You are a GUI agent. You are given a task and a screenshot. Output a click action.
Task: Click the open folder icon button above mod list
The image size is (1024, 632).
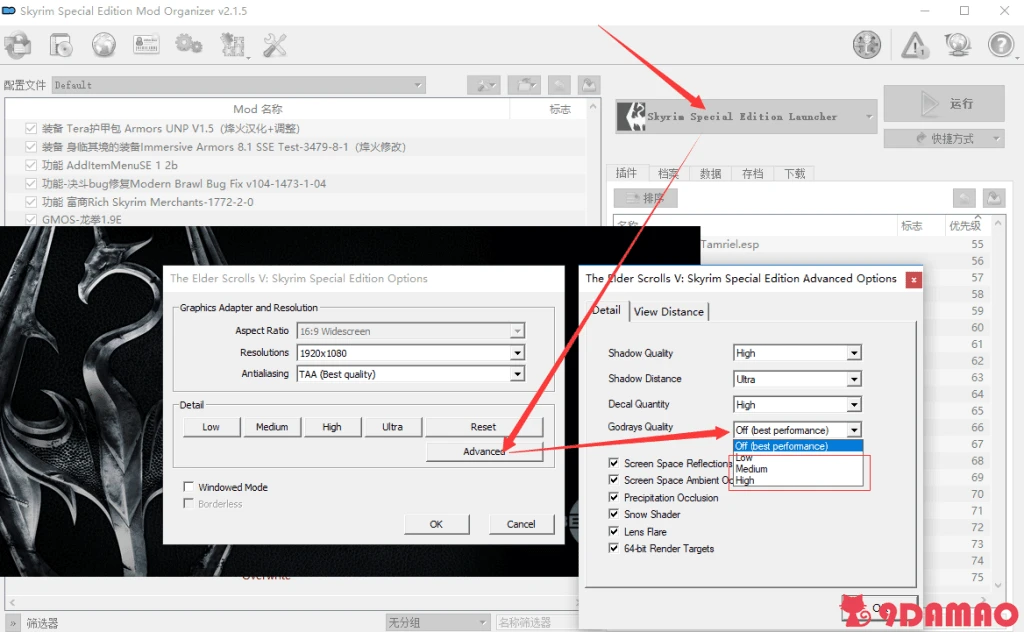(524, 85)
